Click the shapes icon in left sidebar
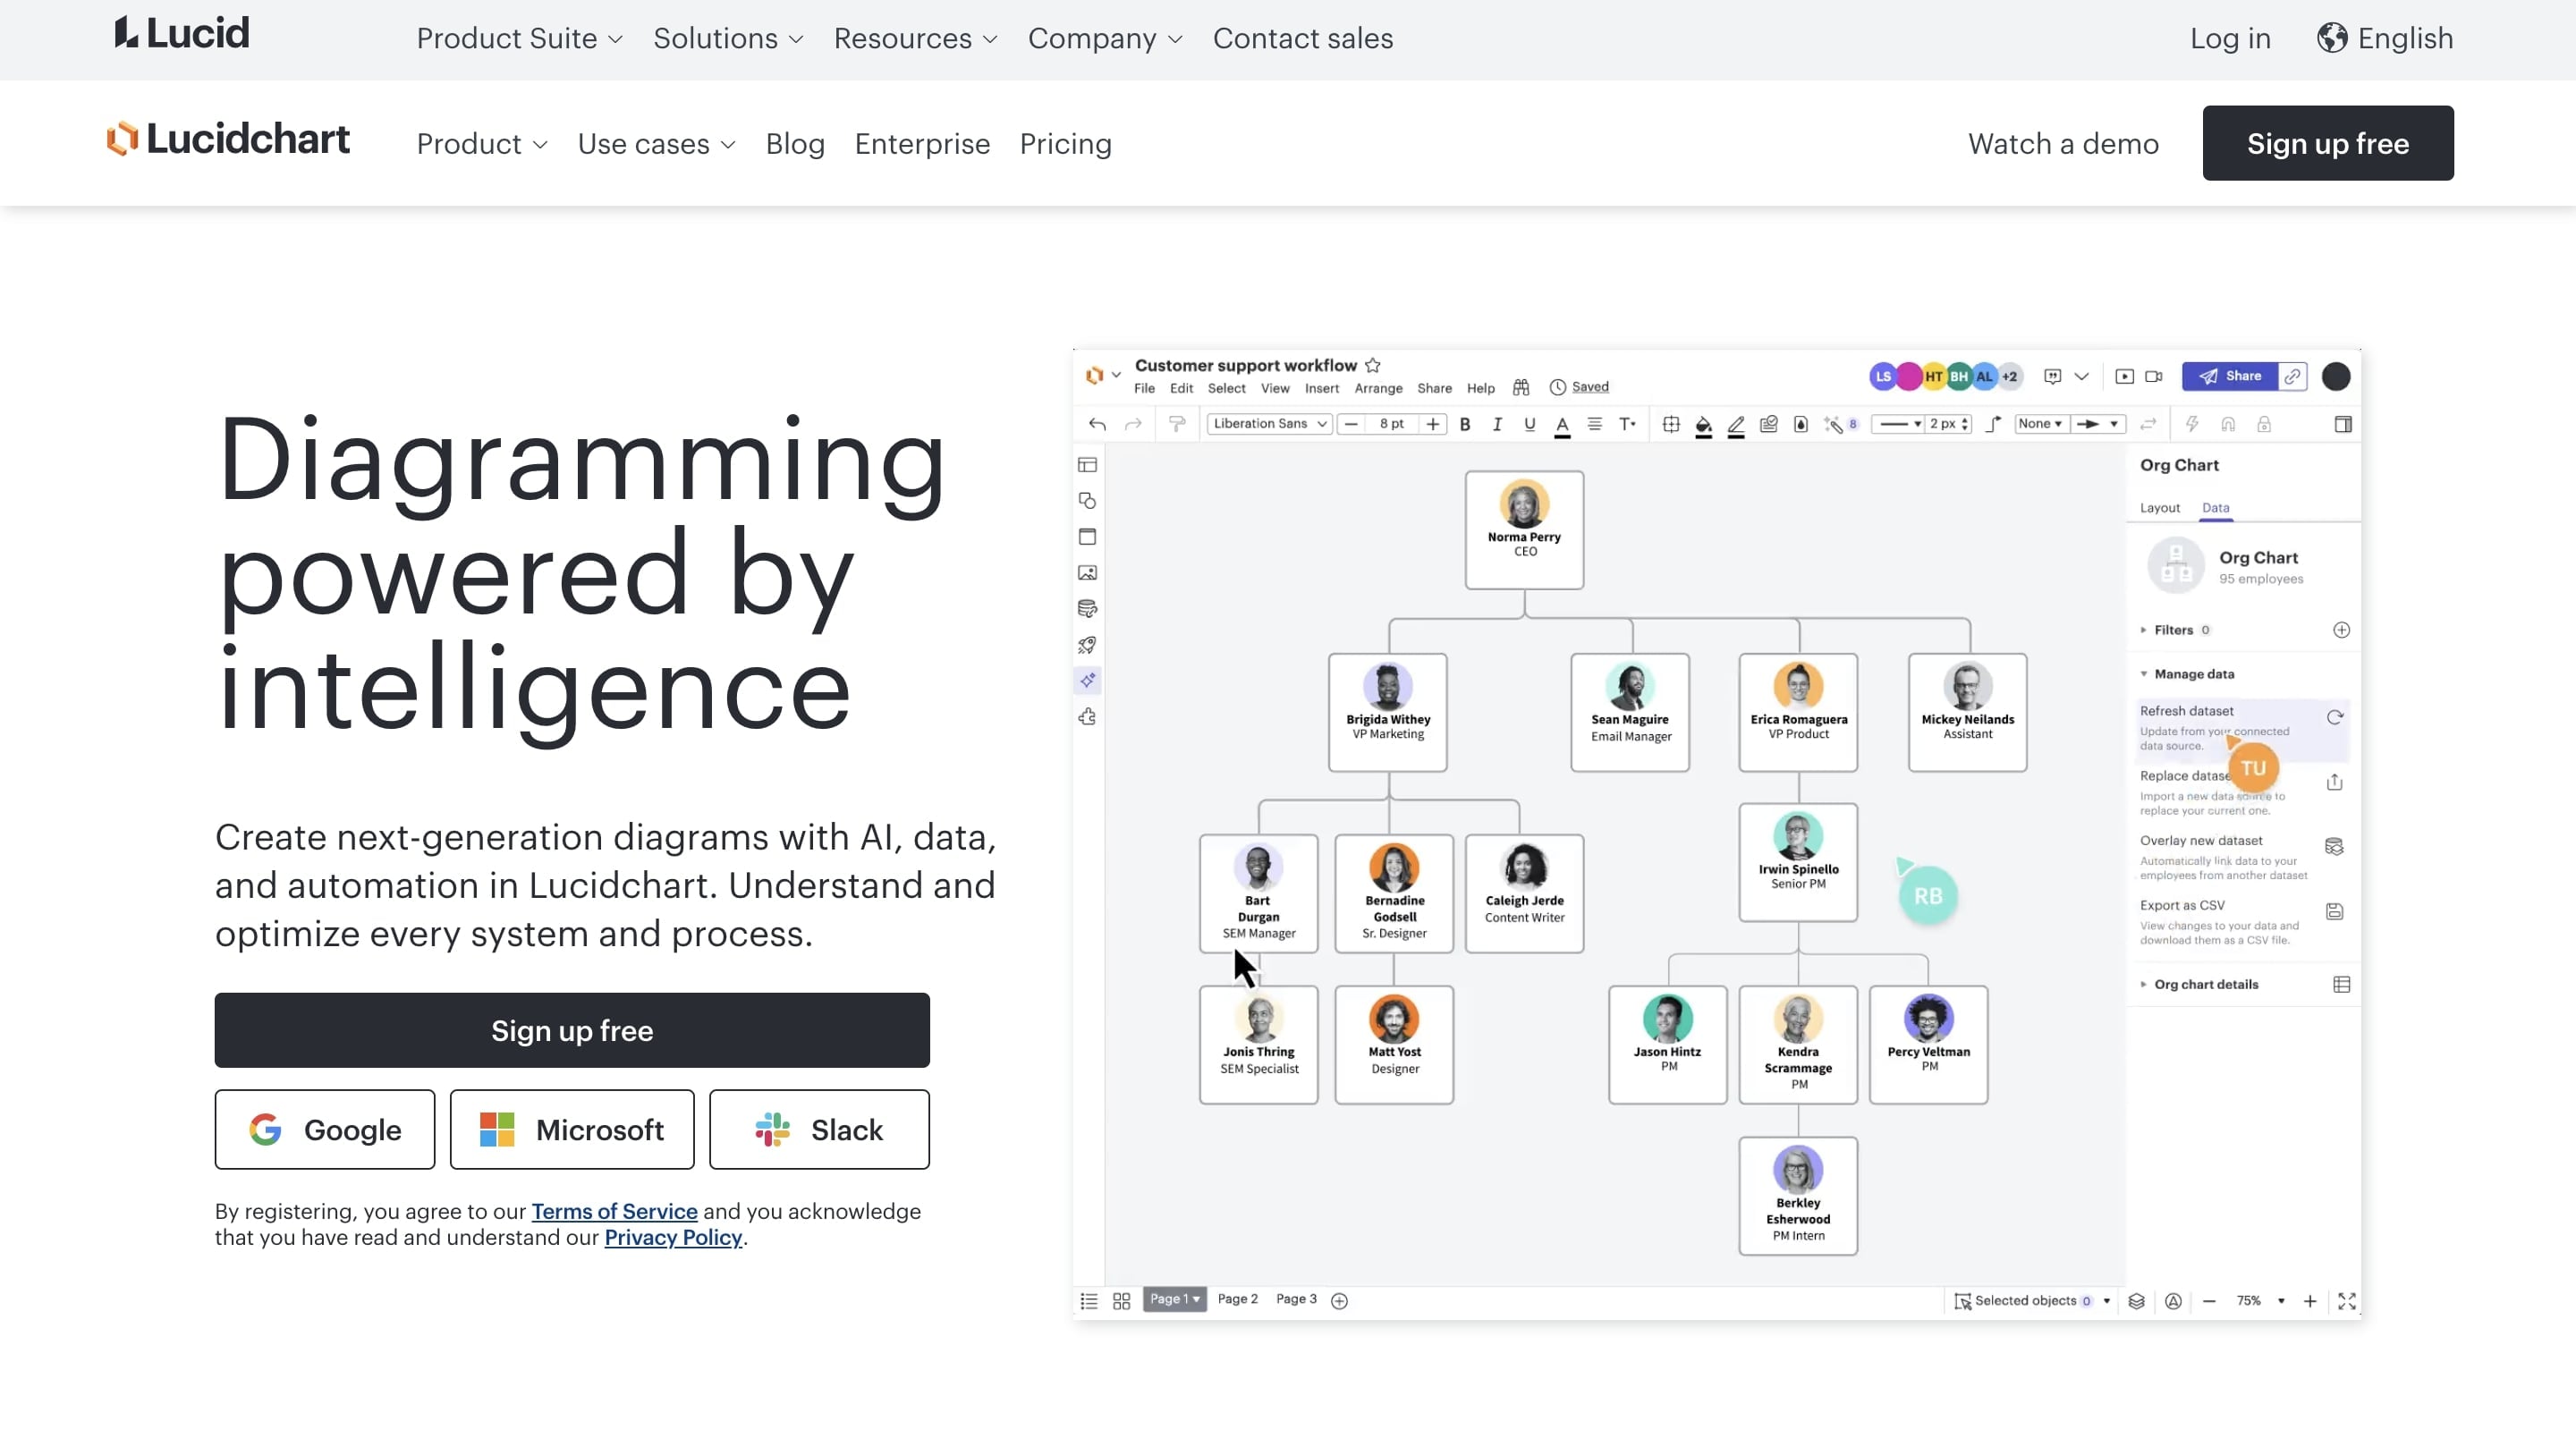2576x1447 pixels. click(x=1087, y=501)
